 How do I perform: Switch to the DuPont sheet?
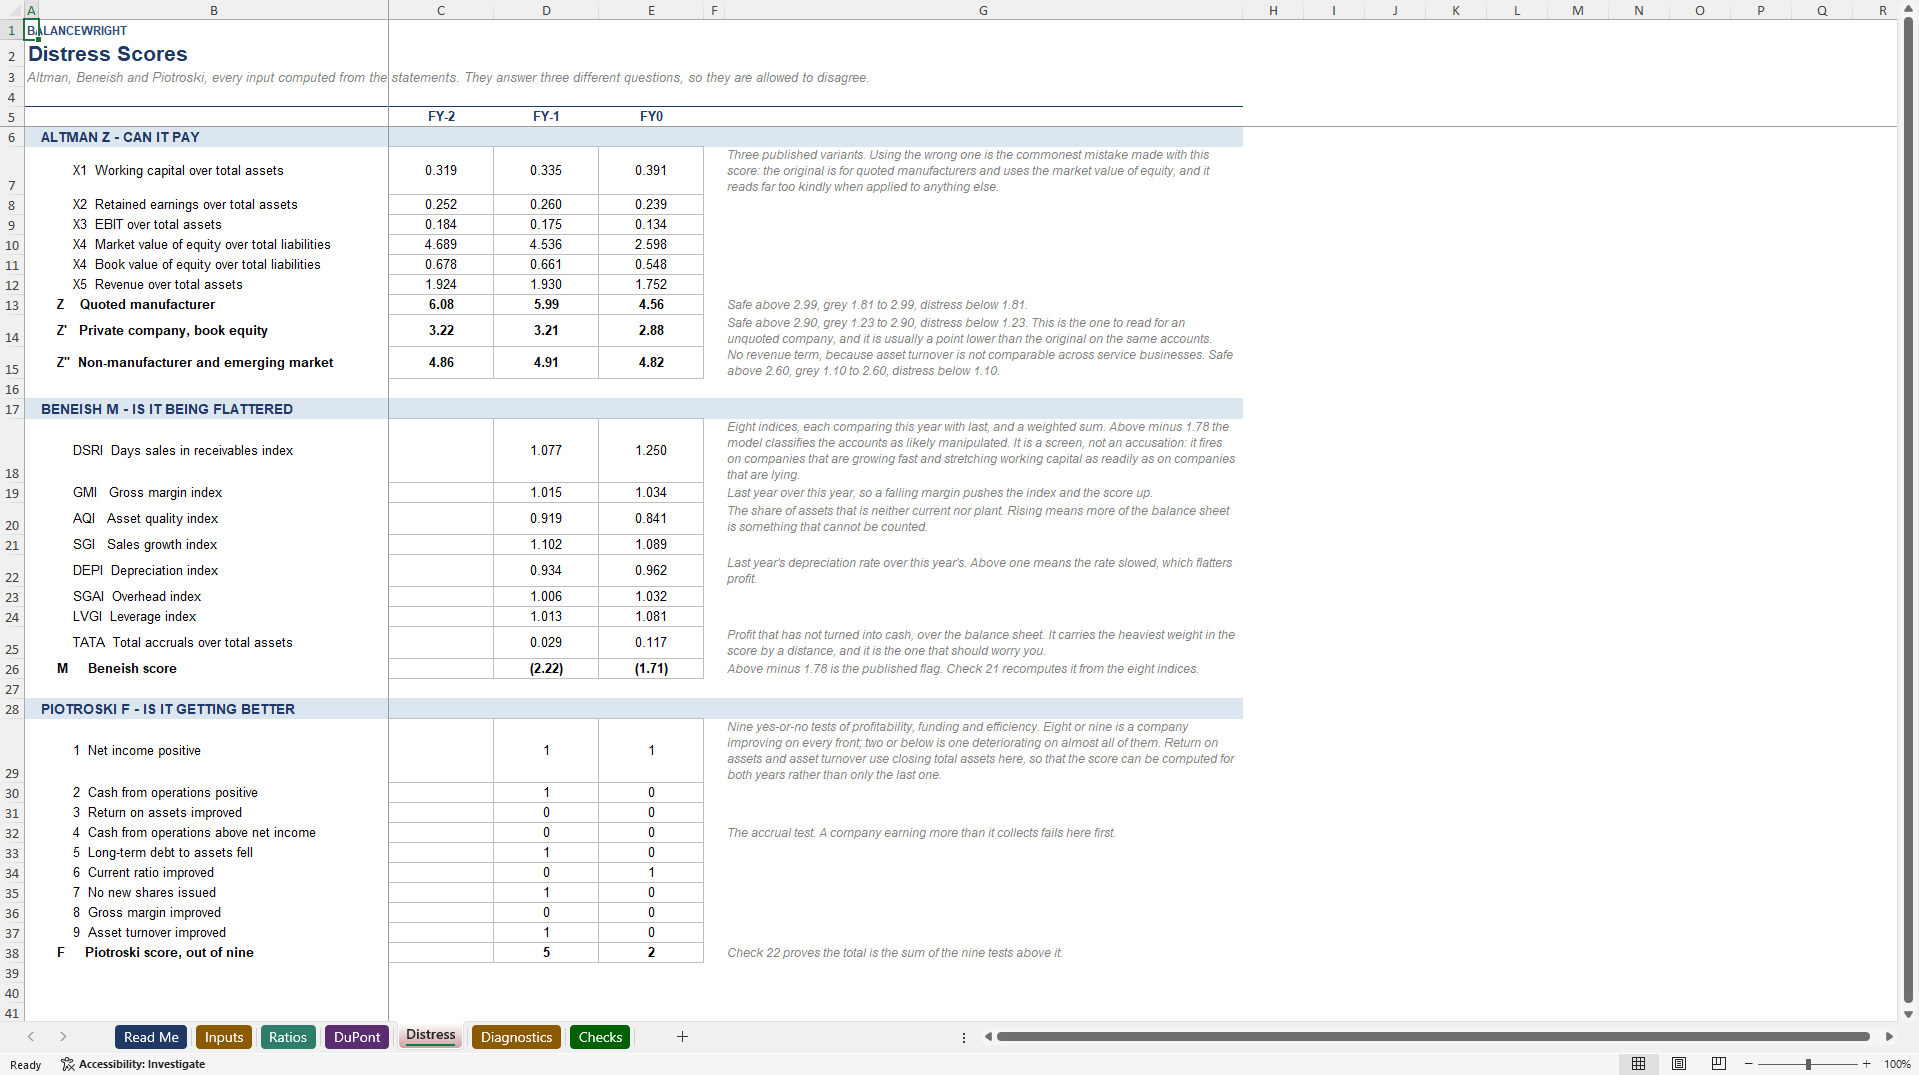tap(357, 1037)
